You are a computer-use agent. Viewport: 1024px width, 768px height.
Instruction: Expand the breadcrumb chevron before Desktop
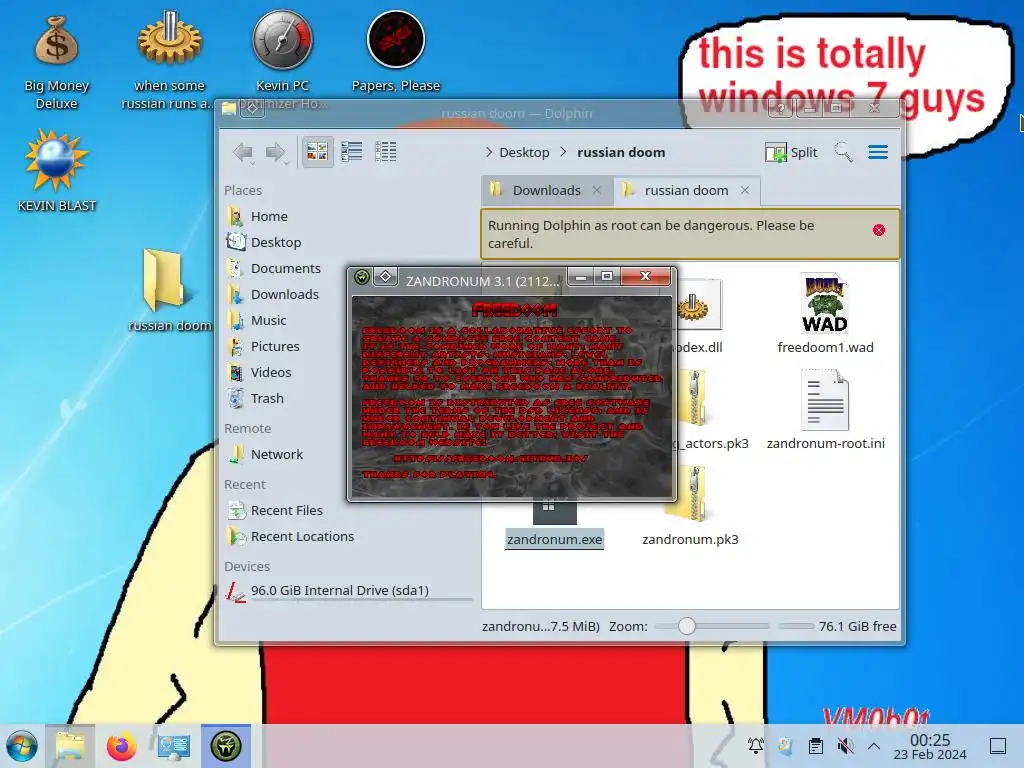point(489,152)
